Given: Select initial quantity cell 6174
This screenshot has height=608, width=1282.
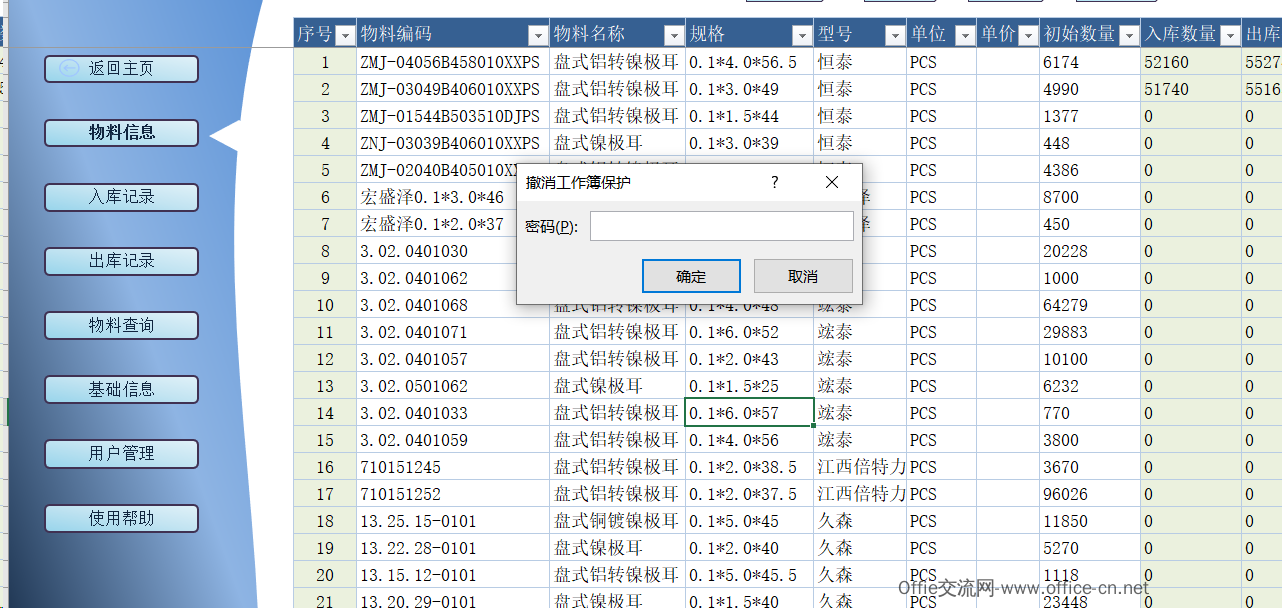Looking at the screenshot, I should [1090, 62].
